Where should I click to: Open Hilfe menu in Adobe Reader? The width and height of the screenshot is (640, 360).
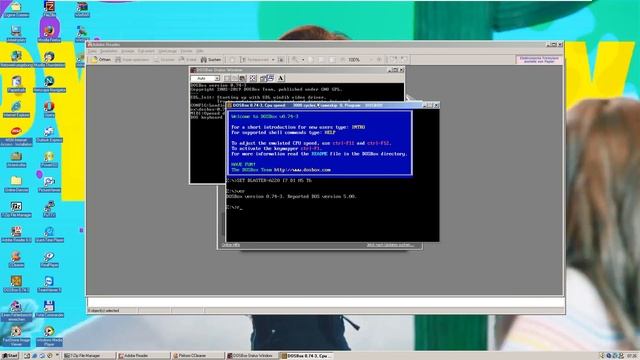click(x=200, y=51)
